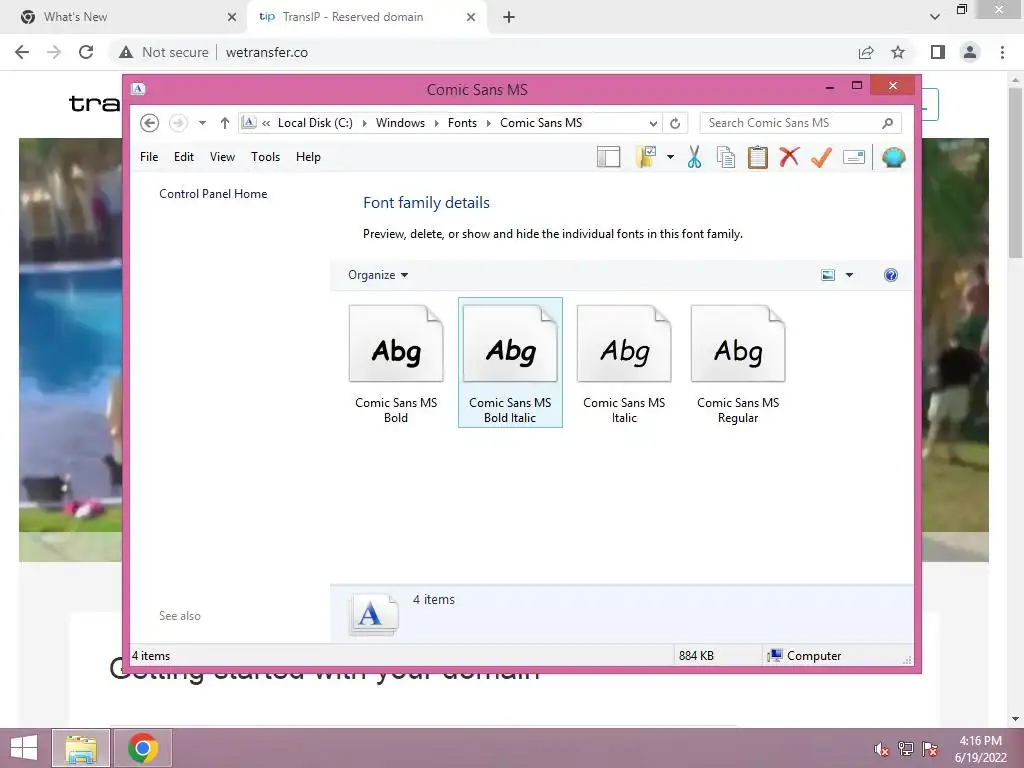The image size is (1024, 768).
Task: Open Chrome tab search chevron
Action: (935, 17)
